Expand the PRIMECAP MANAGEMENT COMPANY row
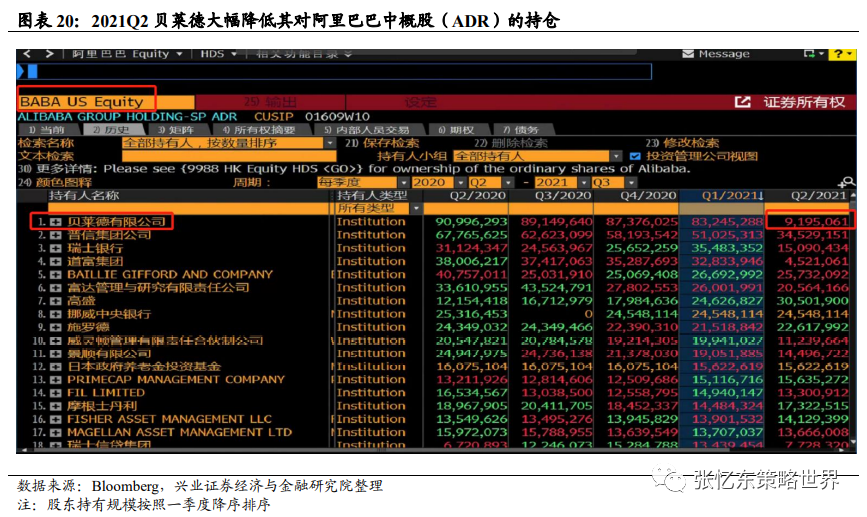The height and width of the screenshot is (517, 867). click(55, 380)
